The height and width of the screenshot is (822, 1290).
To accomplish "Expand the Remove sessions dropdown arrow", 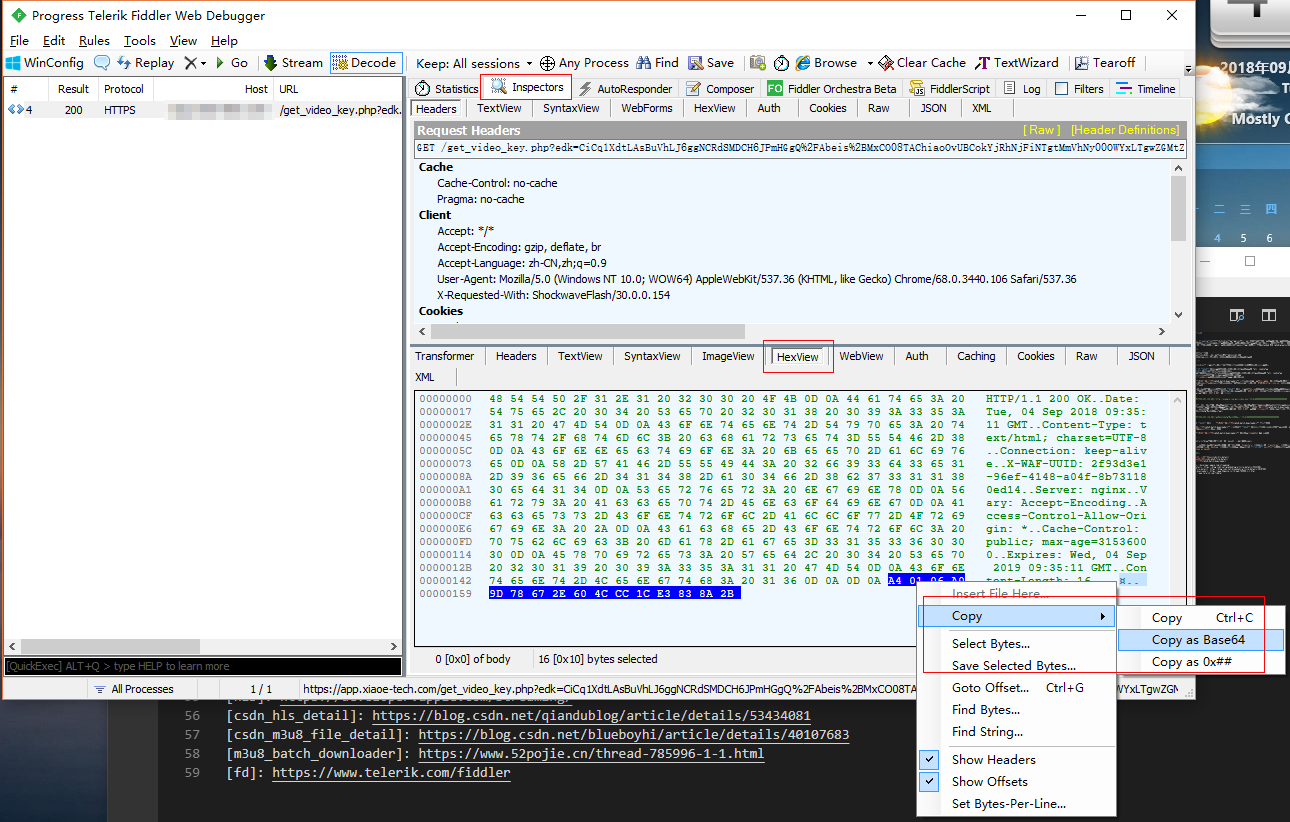I will coord(203,62).
